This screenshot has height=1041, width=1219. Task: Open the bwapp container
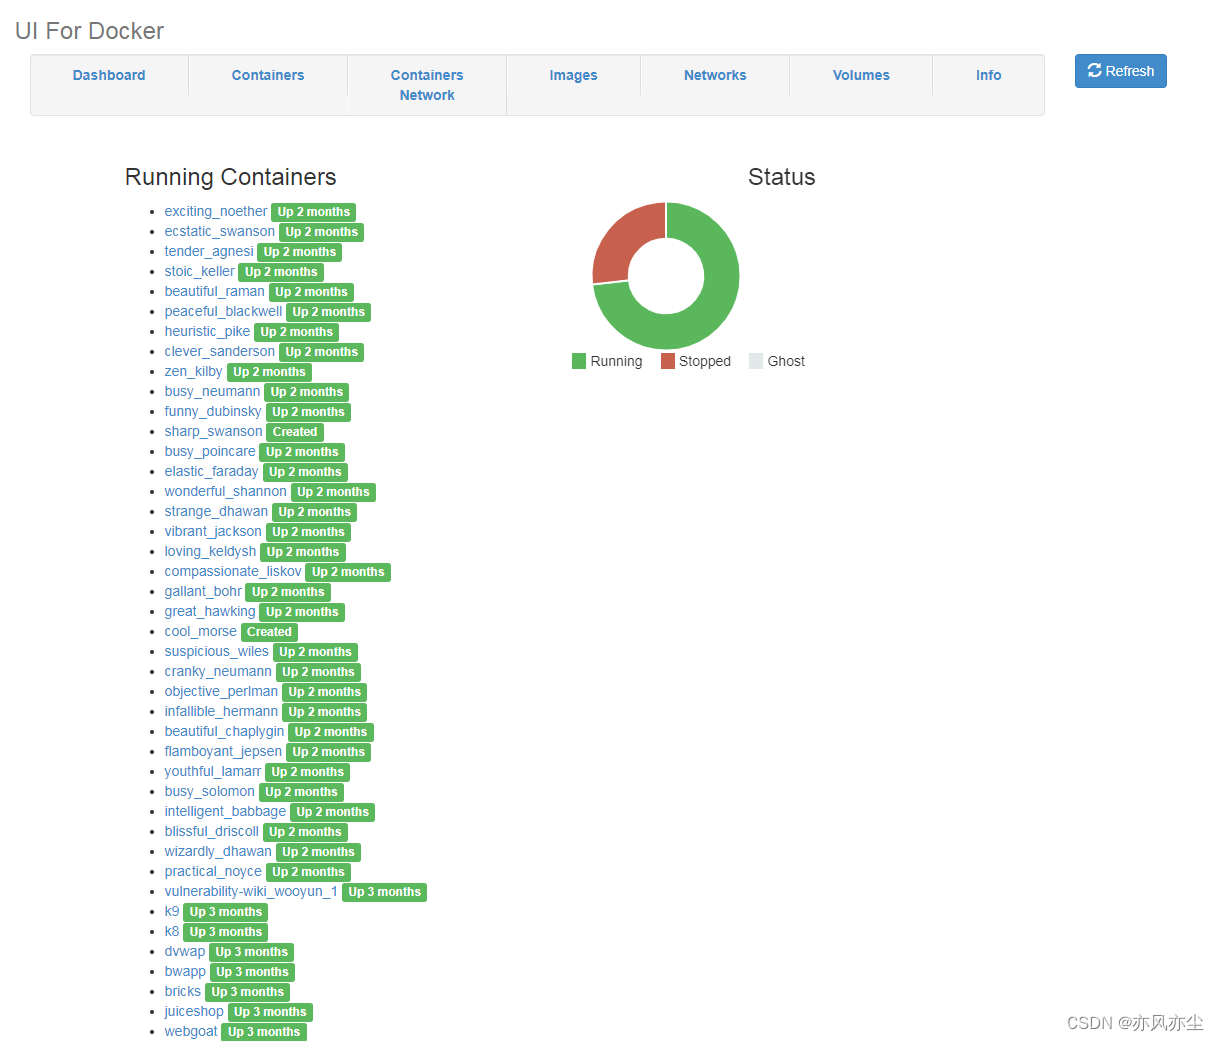point(185,971)
